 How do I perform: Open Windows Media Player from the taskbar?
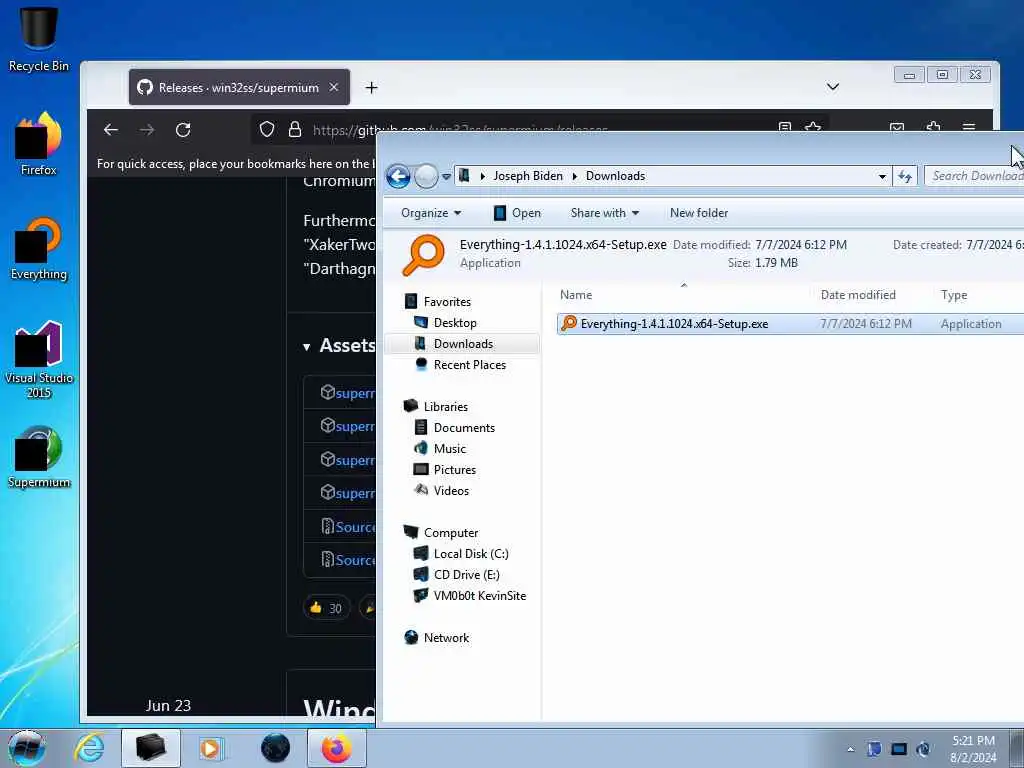point(211,748)
